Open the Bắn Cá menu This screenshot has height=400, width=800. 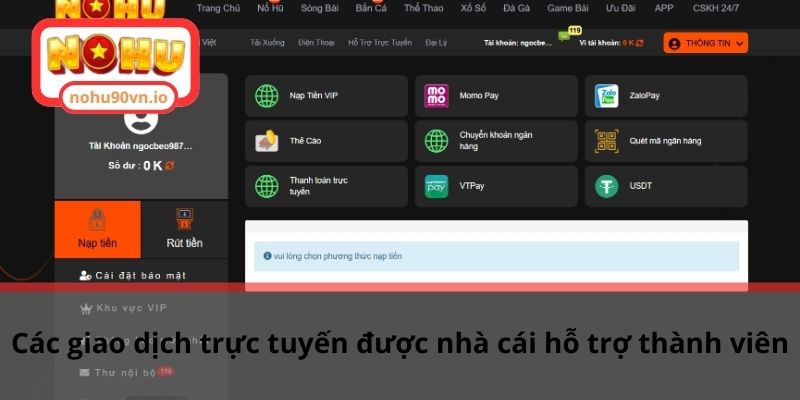371,8
